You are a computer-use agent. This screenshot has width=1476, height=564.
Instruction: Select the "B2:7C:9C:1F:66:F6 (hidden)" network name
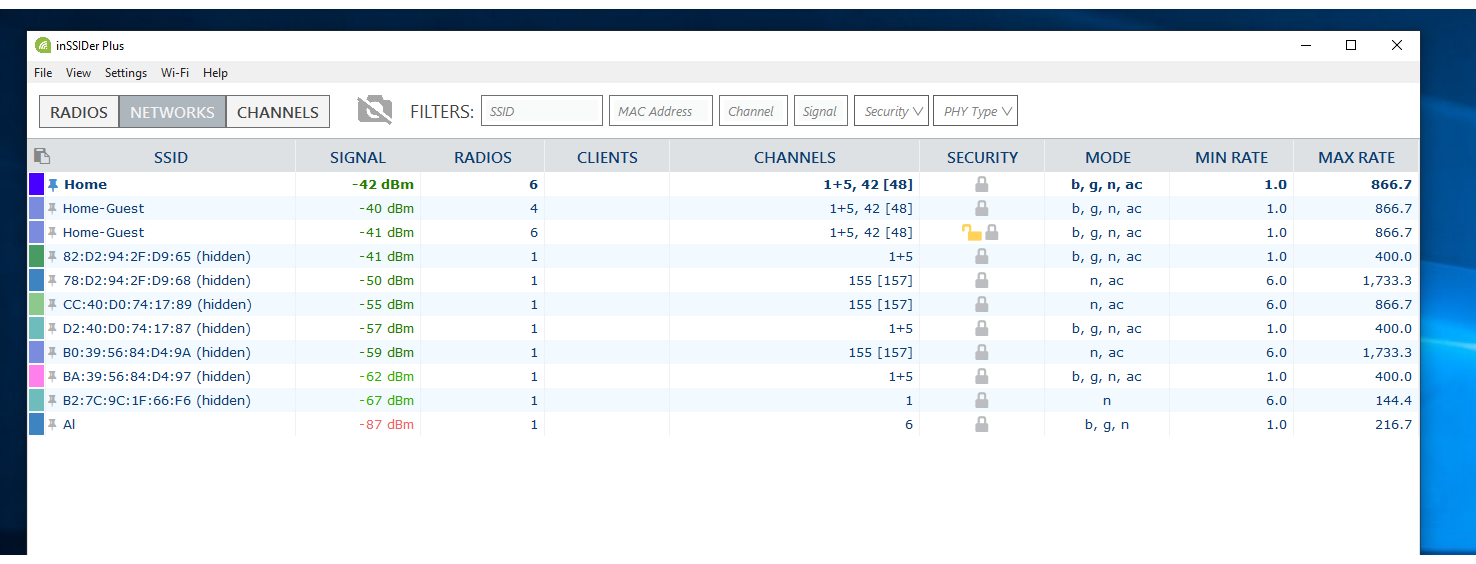(157, 400)
